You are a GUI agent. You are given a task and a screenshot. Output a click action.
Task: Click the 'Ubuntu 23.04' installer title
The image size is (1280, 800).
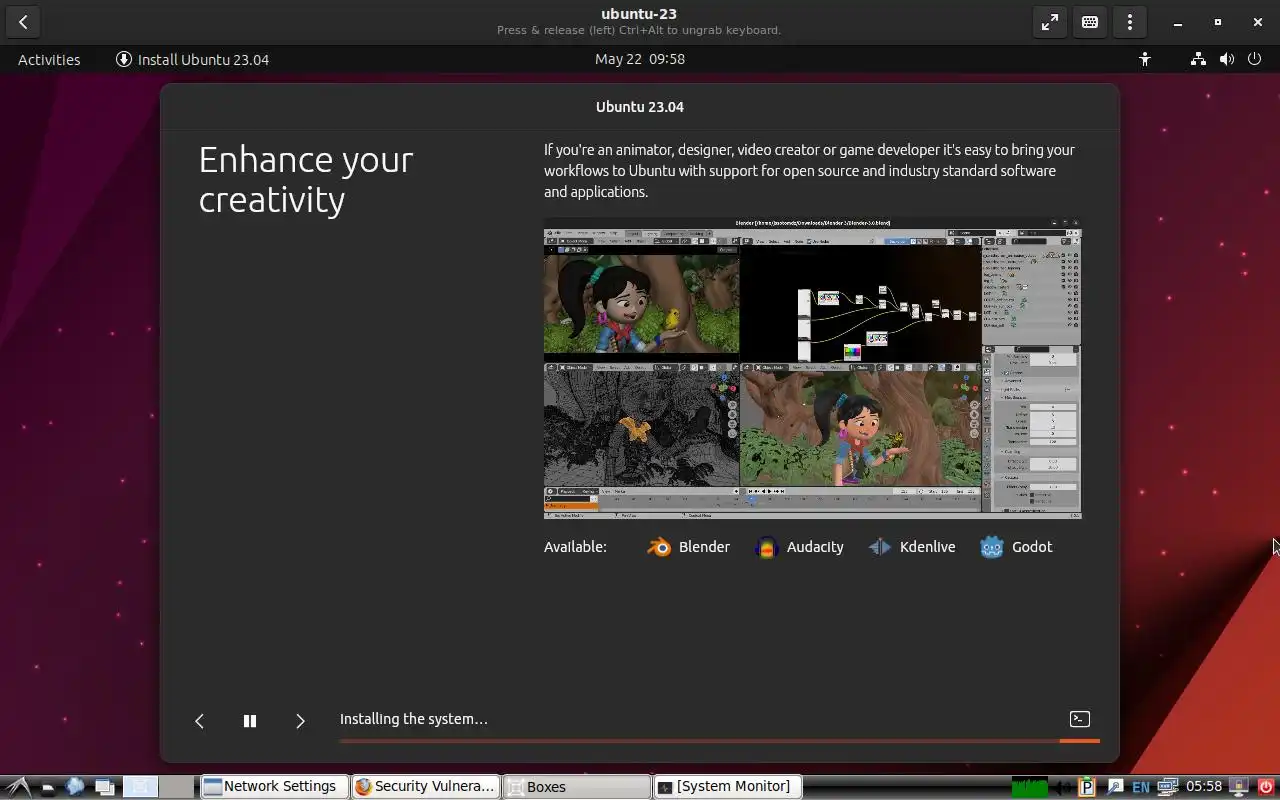point(640,107)
